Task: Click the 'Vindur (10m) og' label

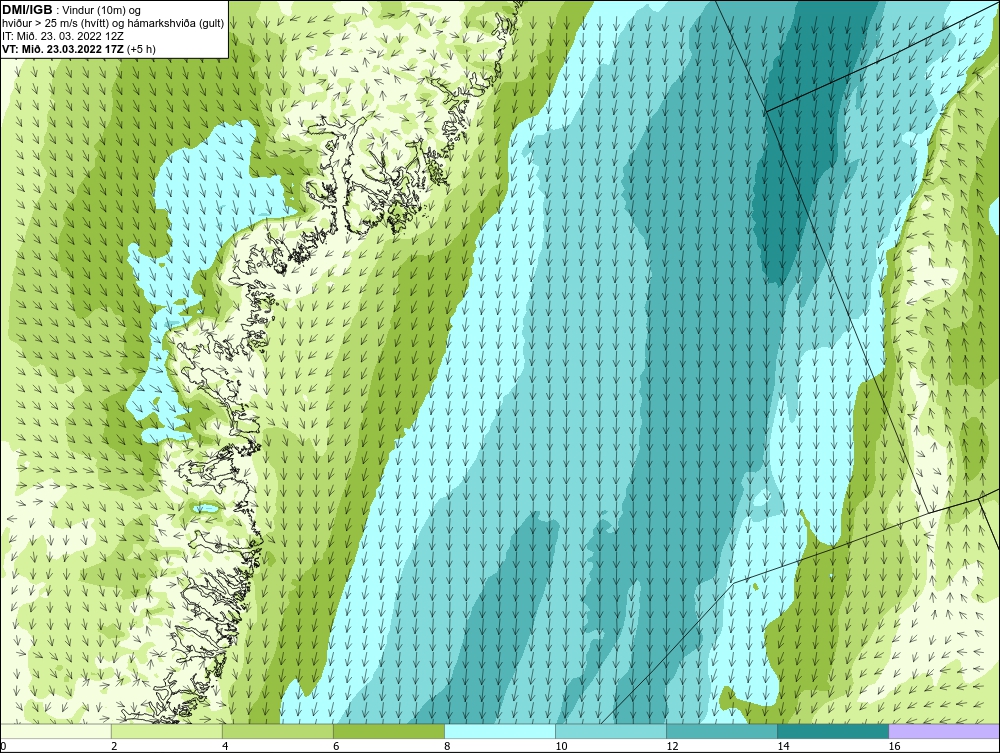Action: pos(101,10)
